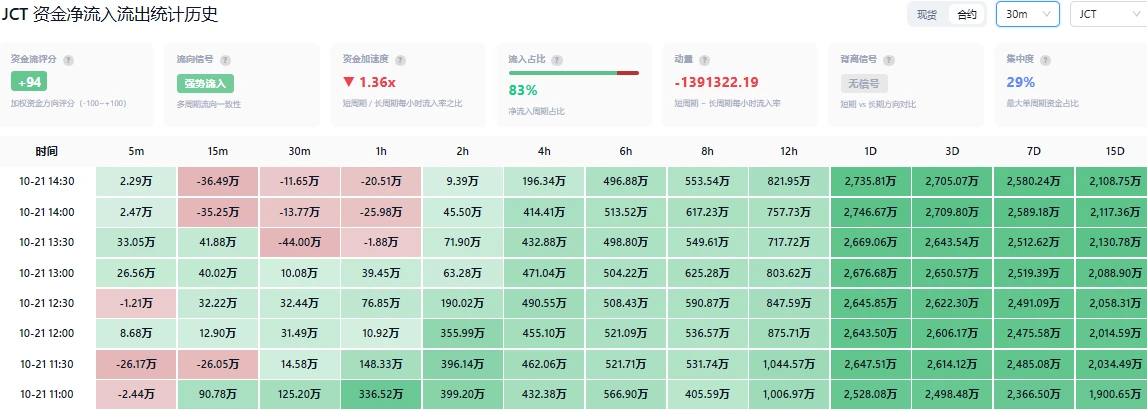Select the 5m column header
Screen dimensions: 1147x411
135,151
